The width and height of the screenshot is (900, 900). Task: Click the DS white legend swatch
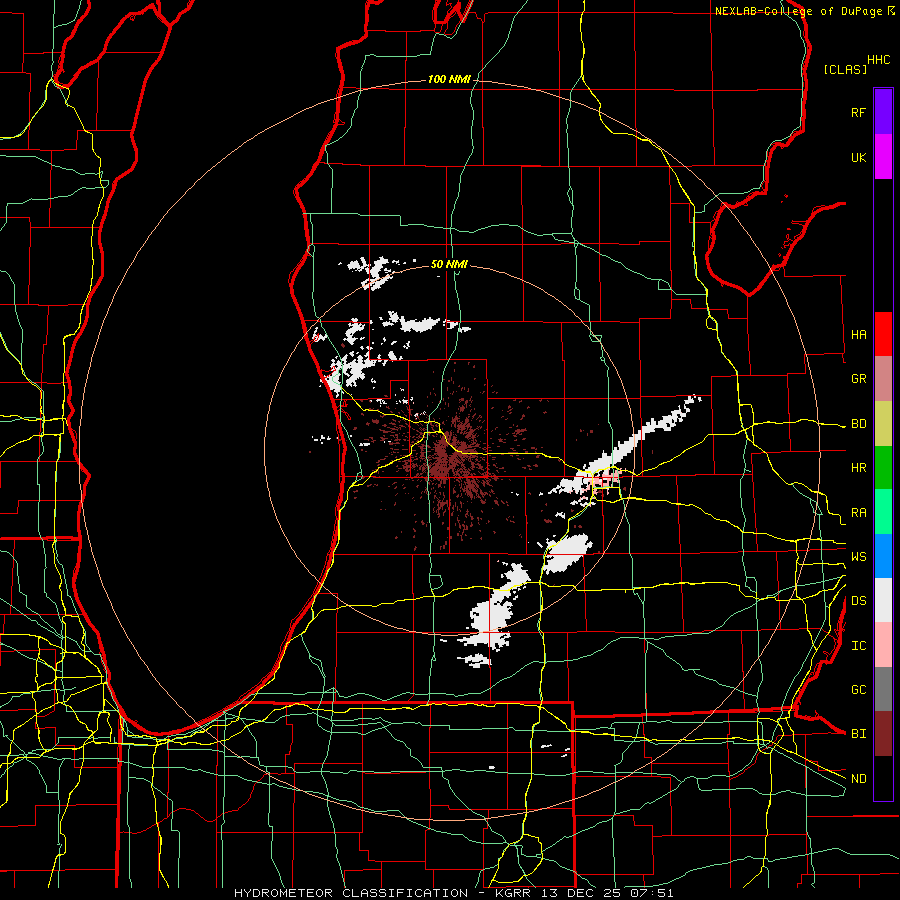(883, 600)
